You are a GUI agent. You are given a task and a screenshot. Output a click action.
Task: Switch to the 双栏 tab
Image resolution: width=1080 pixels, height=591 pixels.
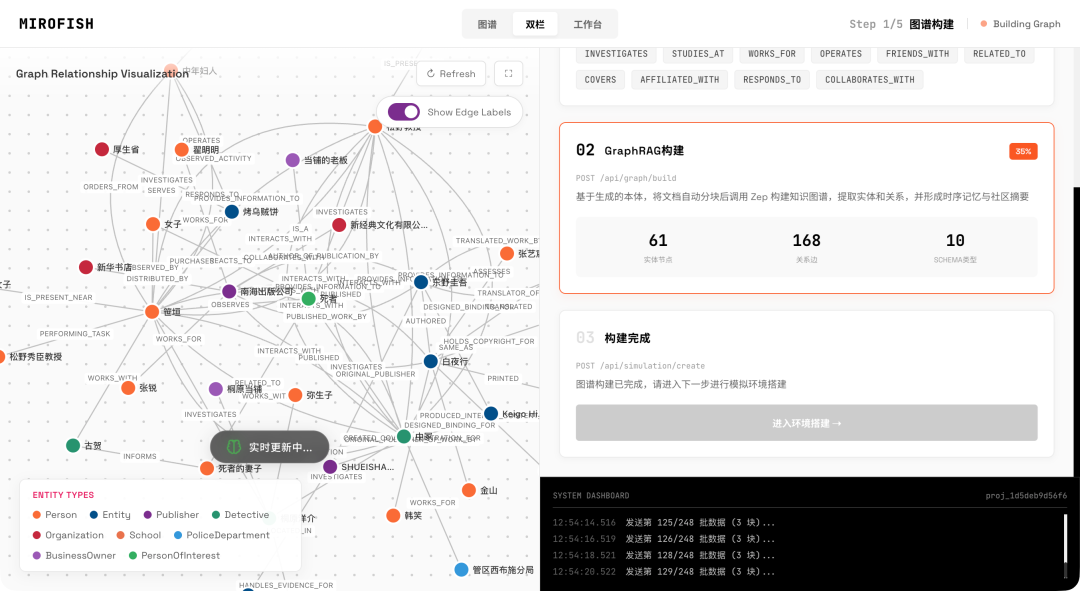535,24
